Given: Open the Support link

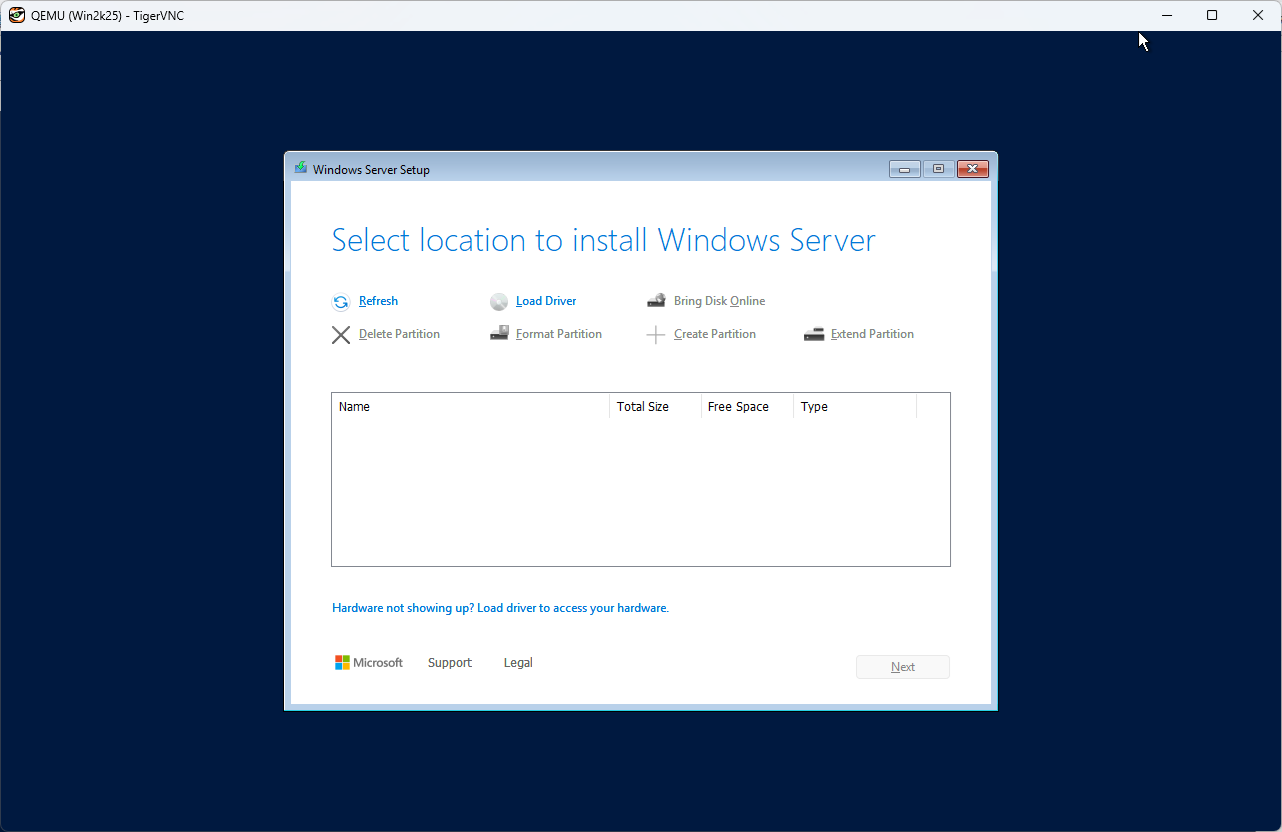Looking at the screenshot, I should (450, 663).
